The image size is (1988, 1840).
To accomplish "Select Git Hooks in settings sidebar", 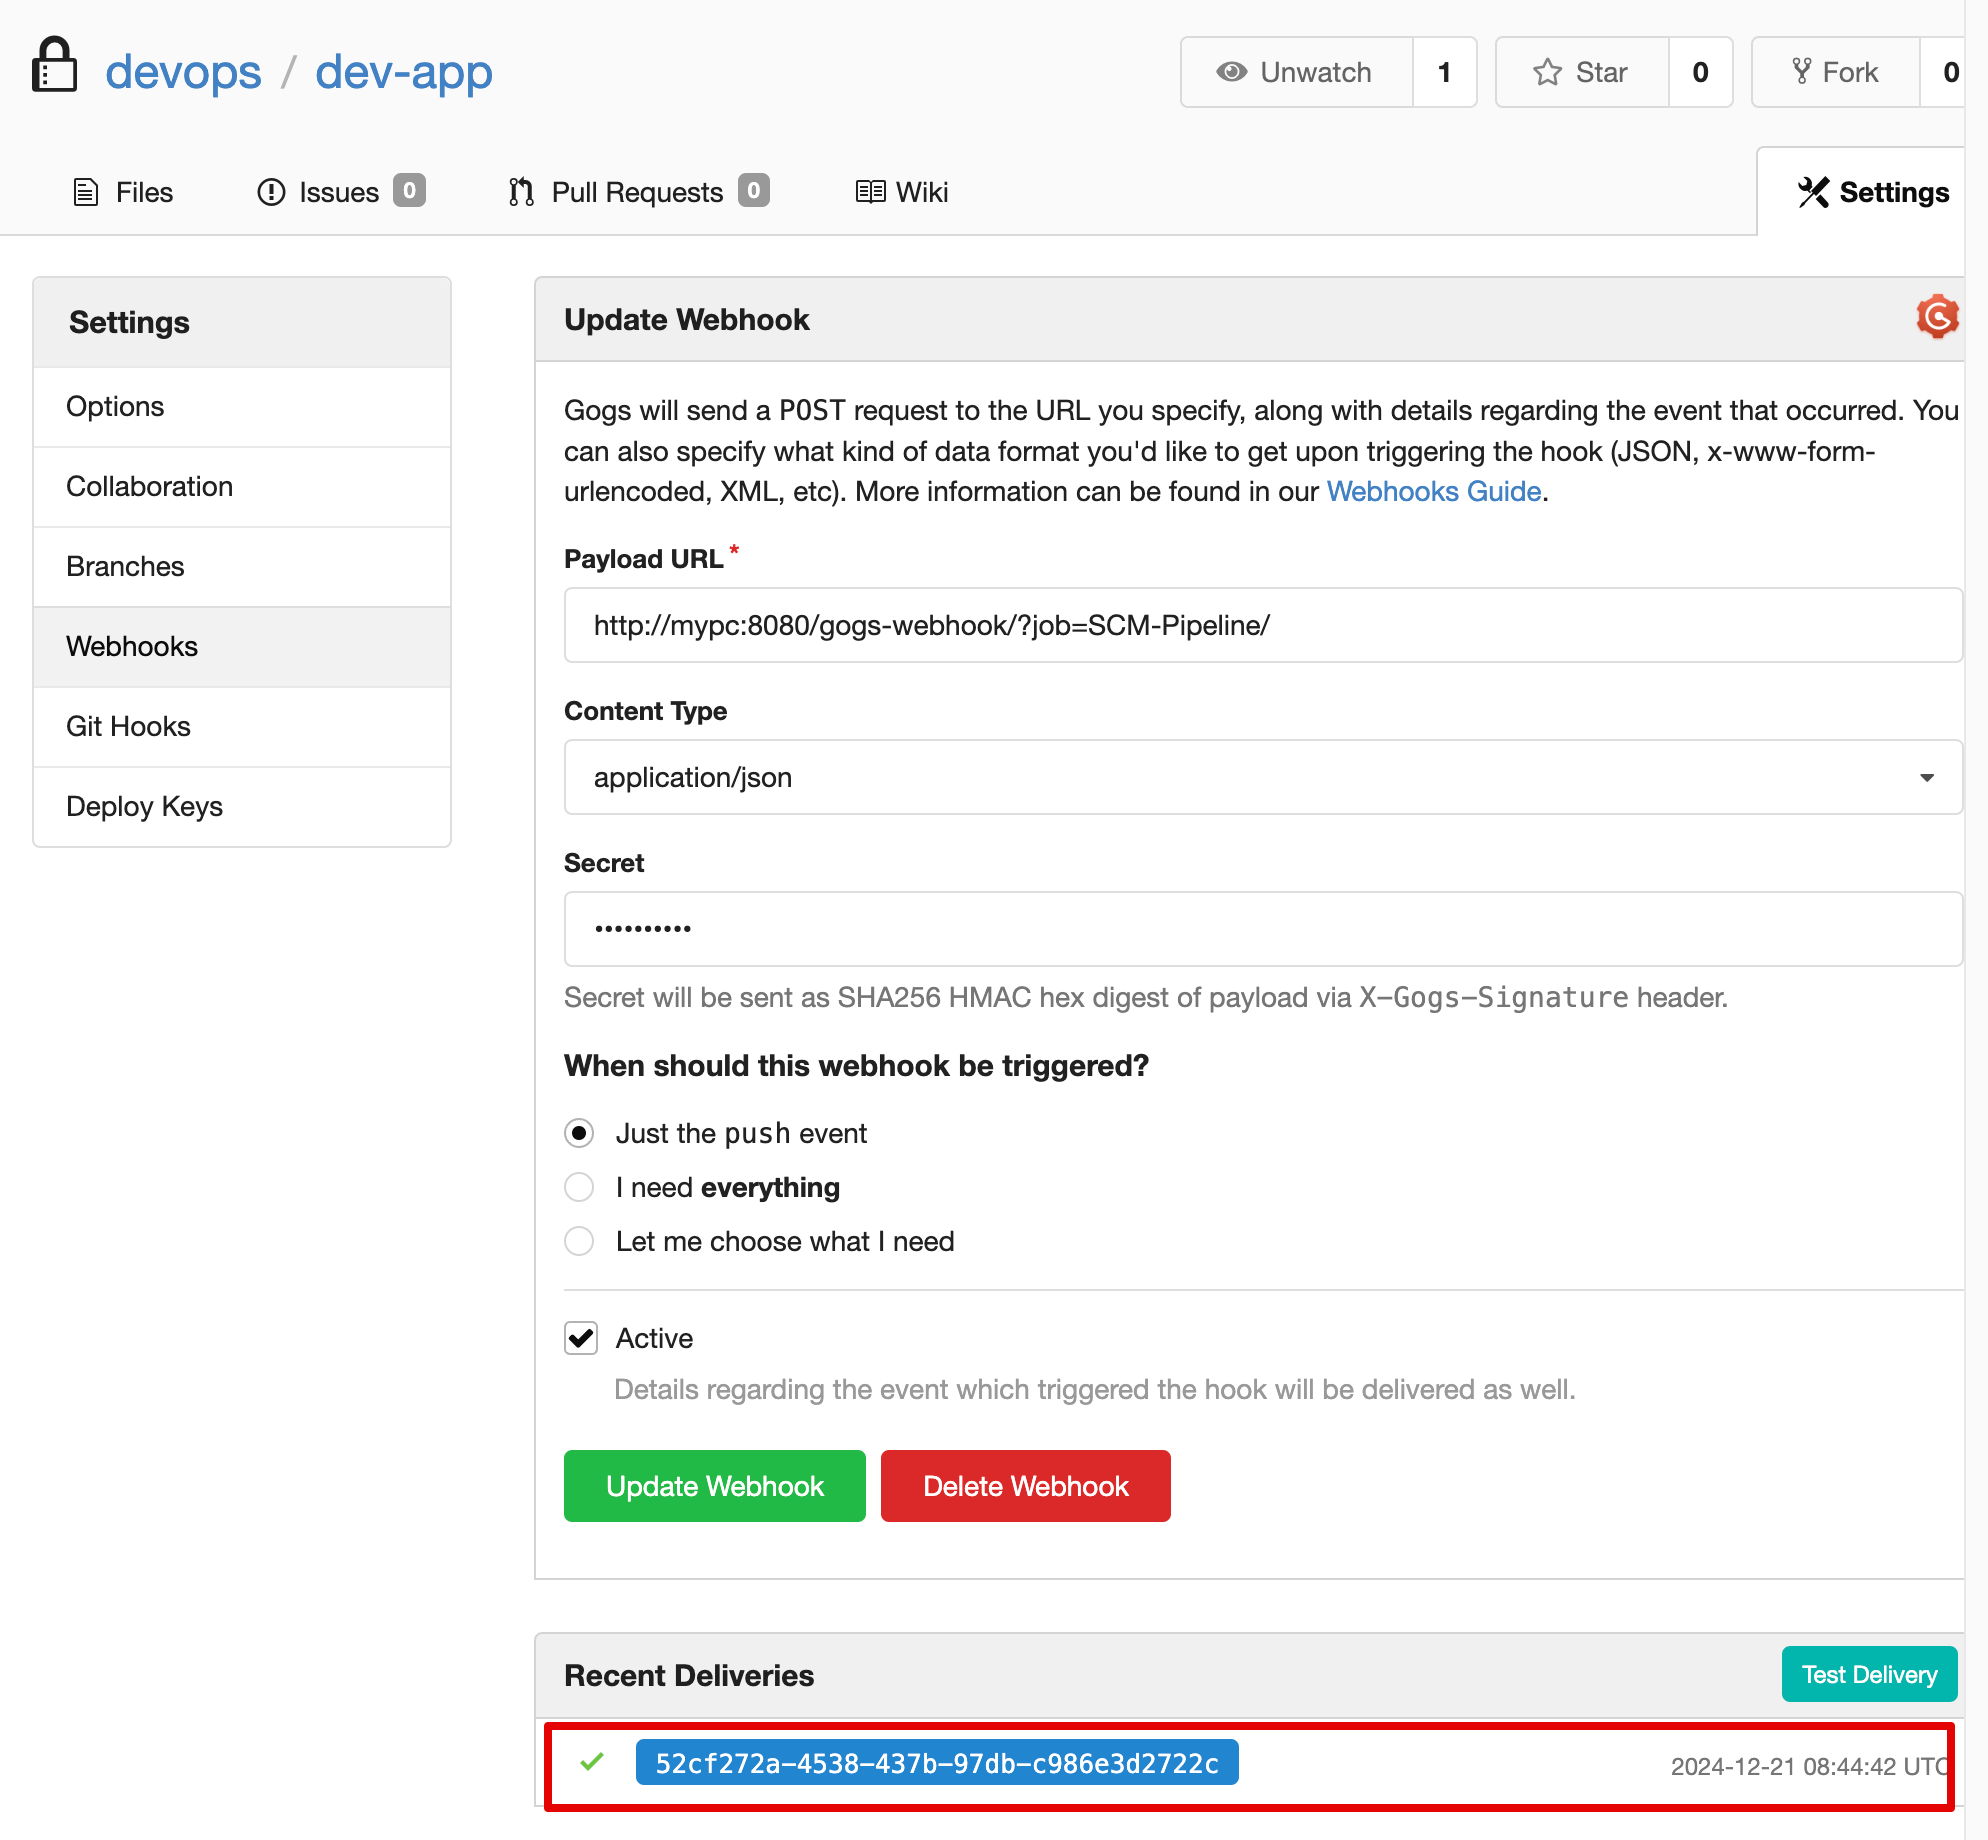I will coord(242,727).
